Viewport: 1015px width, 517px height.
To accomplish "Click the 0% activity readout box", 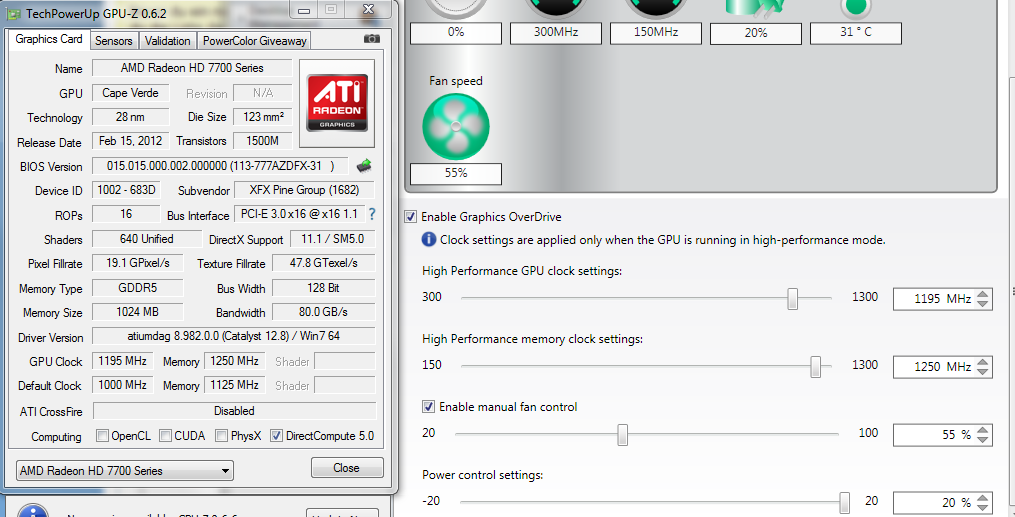I will click(456, 32).
